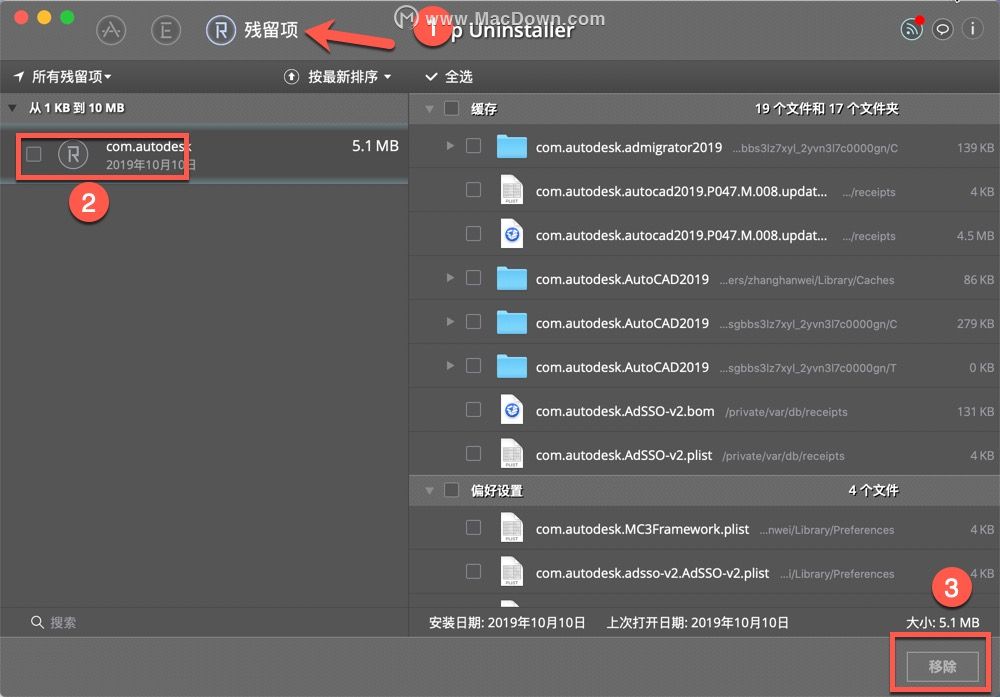This screenshot has width=1000, height=697.
Task: Collapse the 缓存 section triangle
Action: [429, 109]
